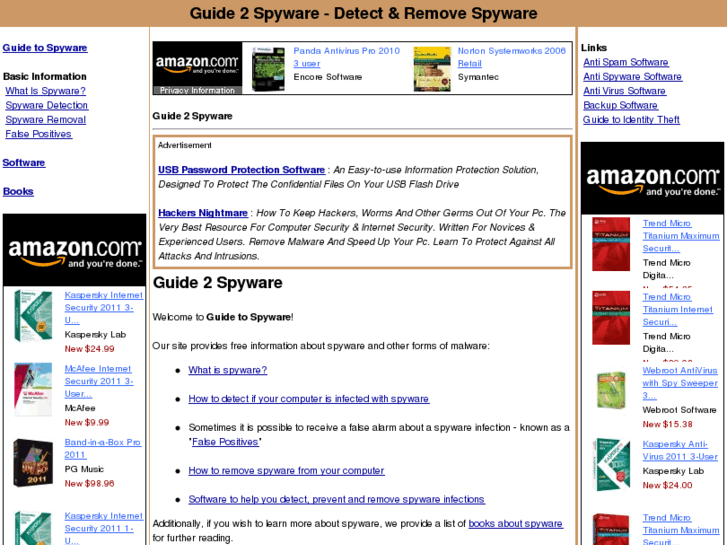Image resolution: width=727 pixels, height=545 pixels.
Task: Open Kaspersky Internet Security 2011 1-U link
Action: [104, 528]
